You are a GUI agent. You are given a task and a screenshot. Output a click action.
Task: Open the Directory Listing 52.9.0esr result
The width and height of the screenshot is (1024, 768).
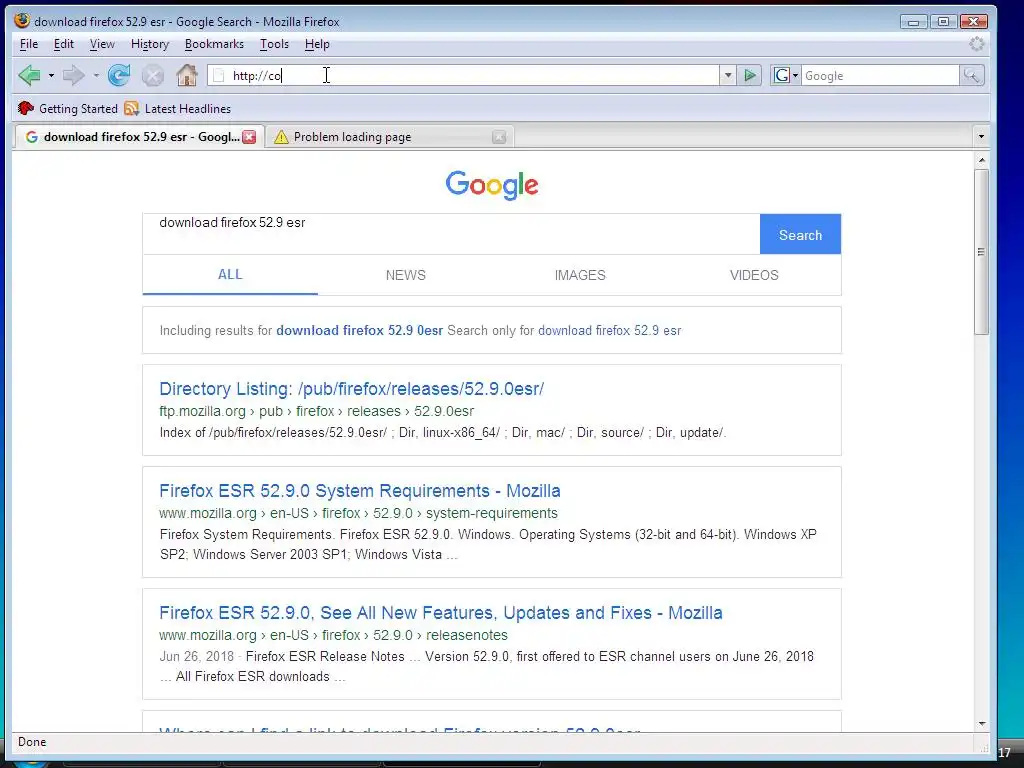coord(351,389)
